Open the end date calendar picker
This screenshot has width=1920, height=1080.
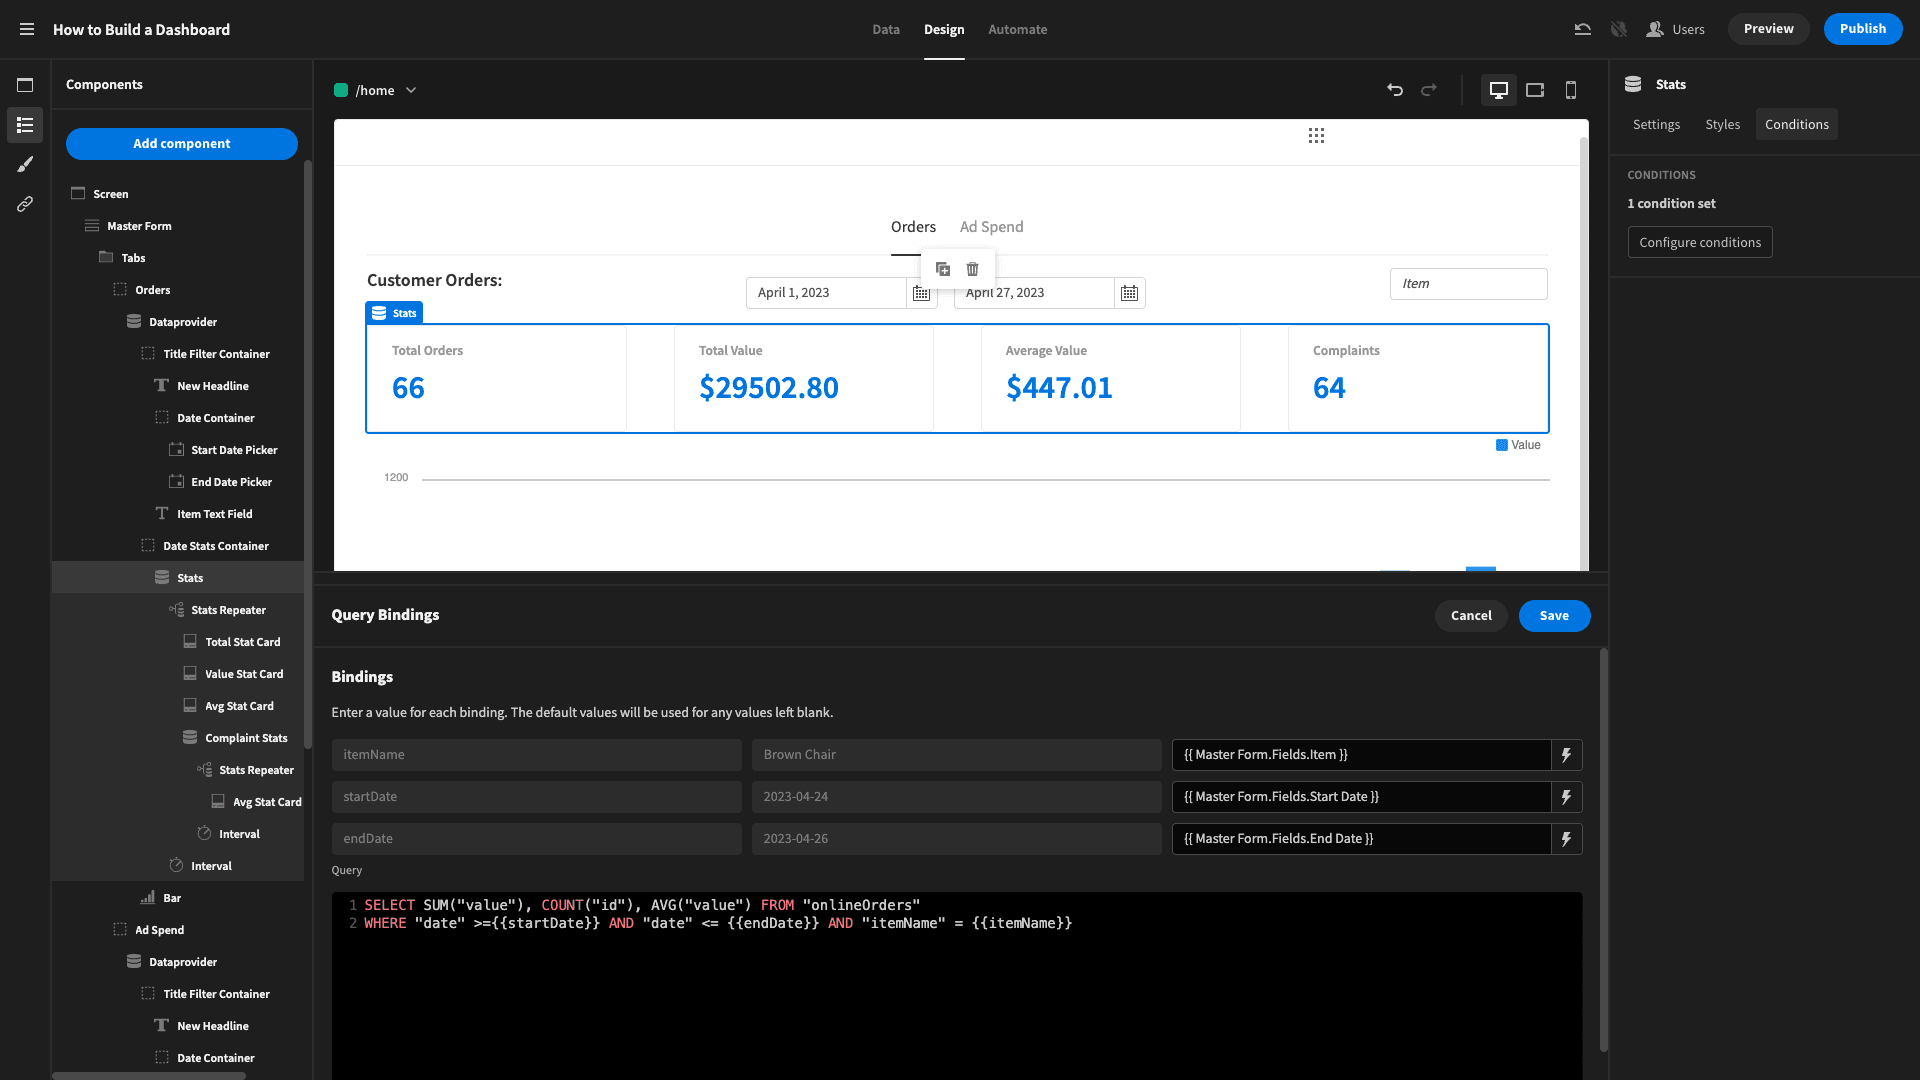click(1129, 293)
